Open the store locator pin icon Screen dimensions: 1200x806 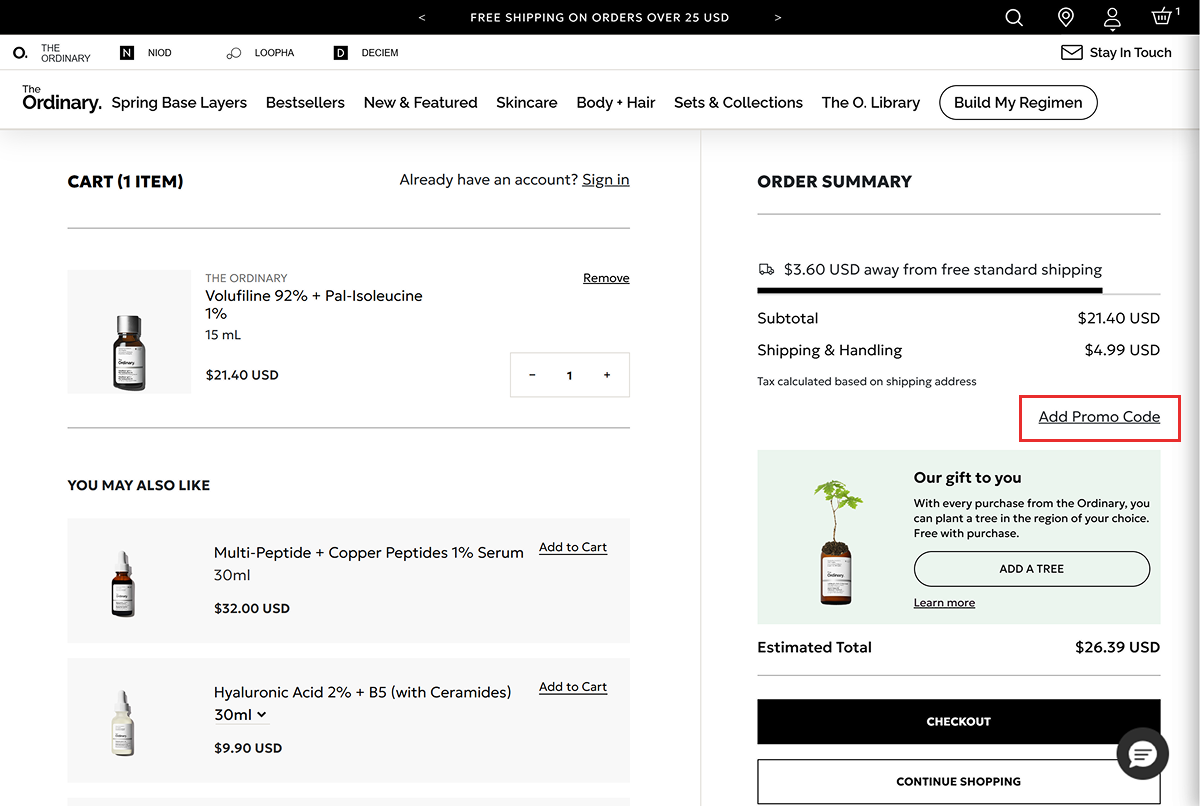pyautogui.click(x=1064, y=17)
